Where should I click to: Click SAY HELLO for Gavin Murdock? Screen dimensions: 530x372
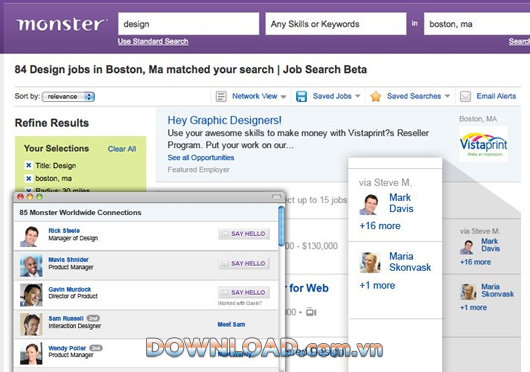(x=244, y=293)
